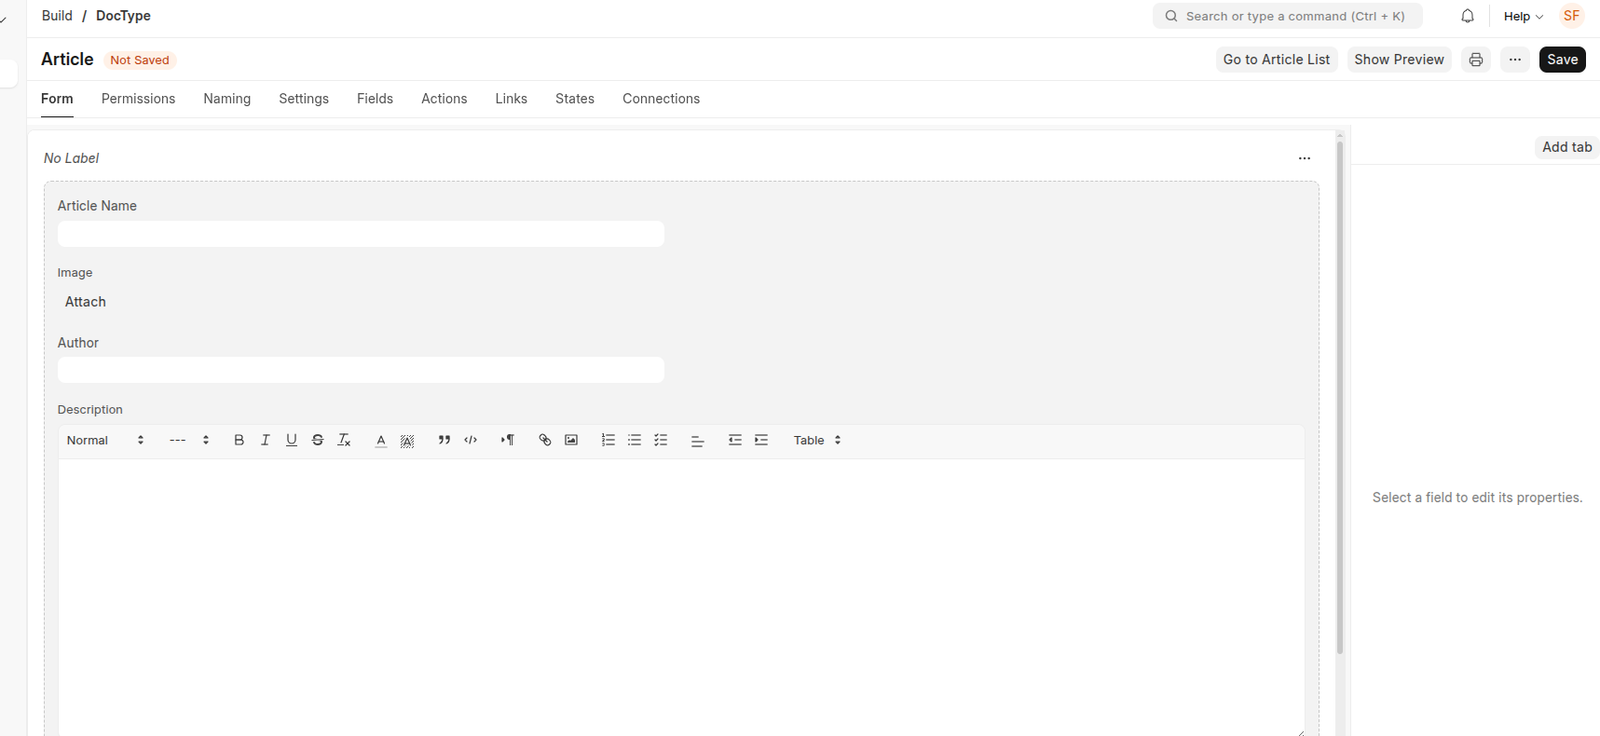Toggle ordered list formatting
1600x736 pixels.
(608, 440)
